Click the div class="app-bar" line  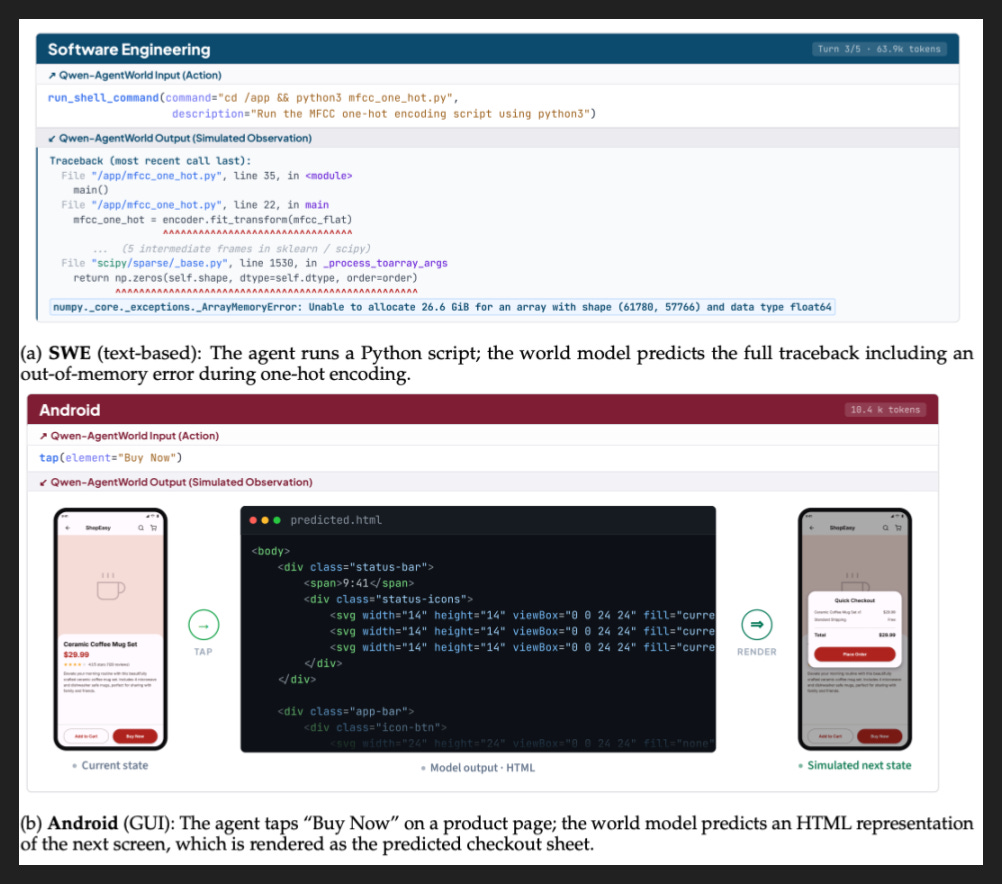[346, 711]
